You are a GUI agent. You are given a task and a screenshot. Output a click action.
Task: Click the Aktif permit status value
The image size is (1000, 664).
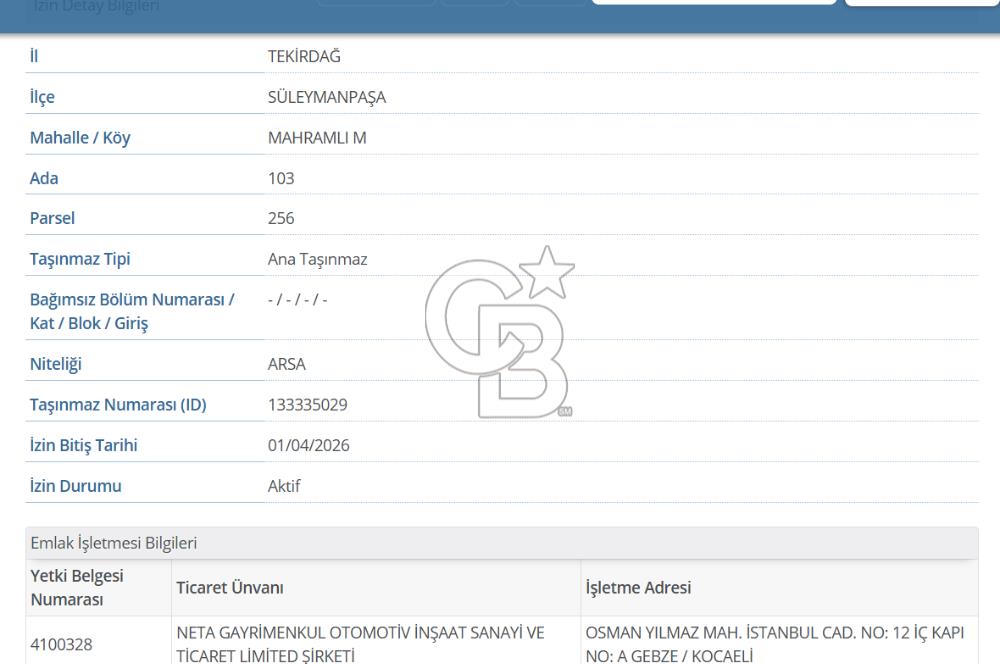click(x=285, y=485)
